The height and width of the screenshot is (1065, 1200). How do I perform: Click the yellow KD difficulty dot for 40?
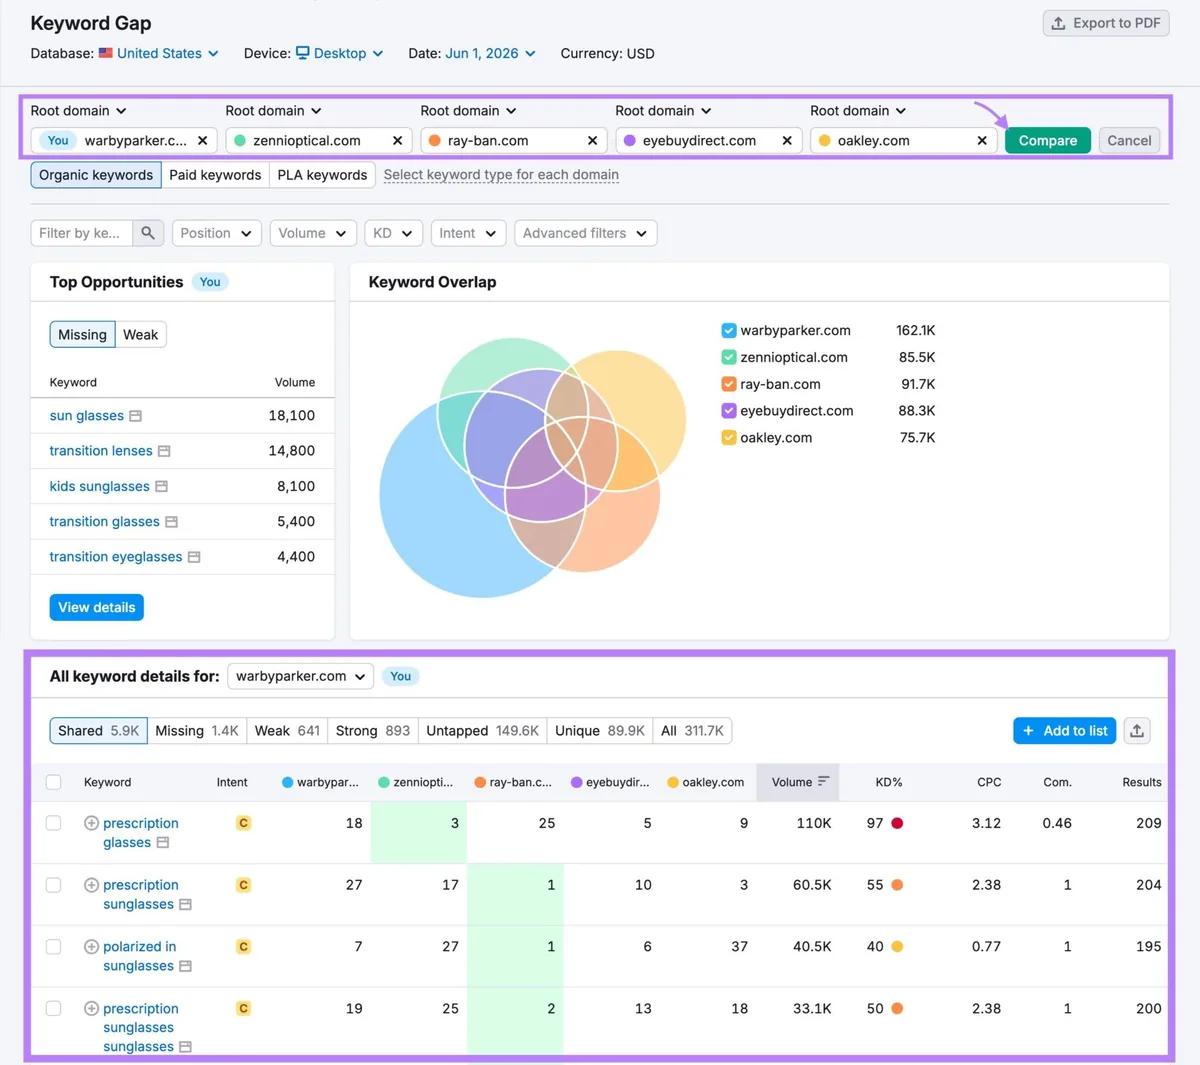tap(897, 947)
